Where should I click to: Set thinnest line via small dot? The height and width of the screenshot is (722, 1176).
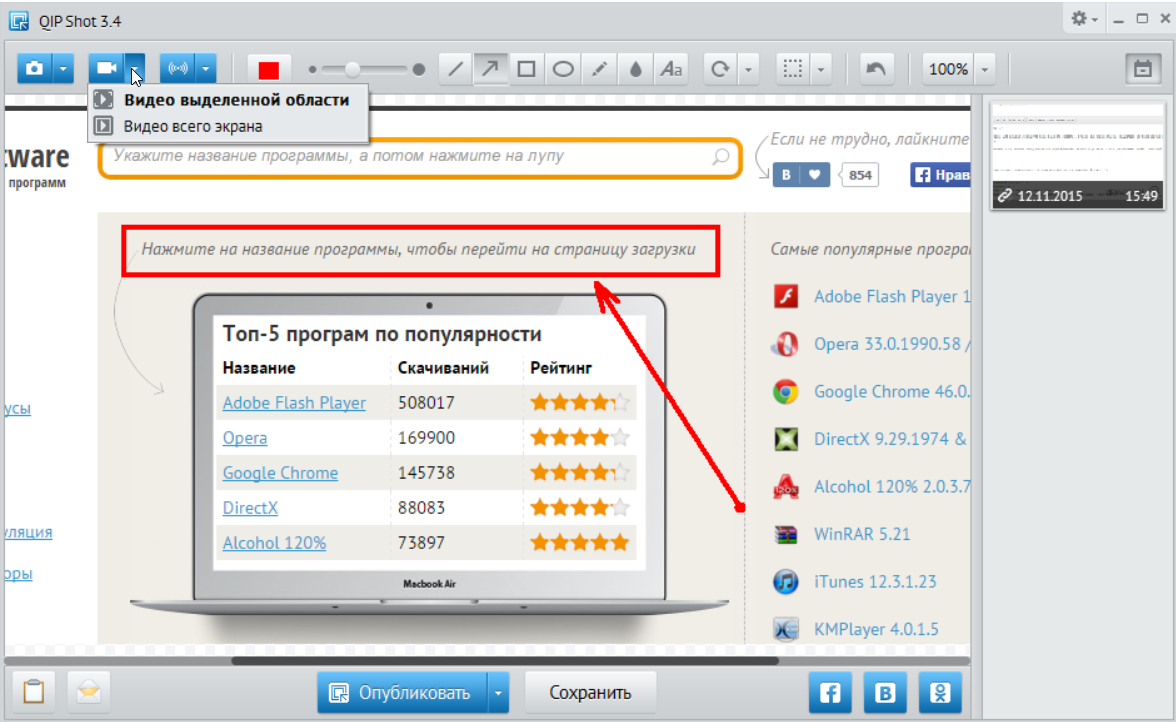point(313,70)
